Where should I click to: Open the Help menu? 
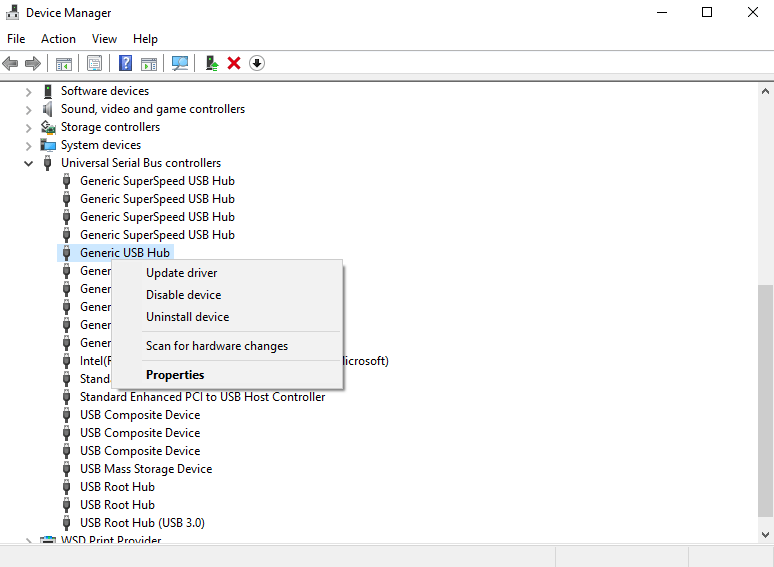(x=145, y=38)
